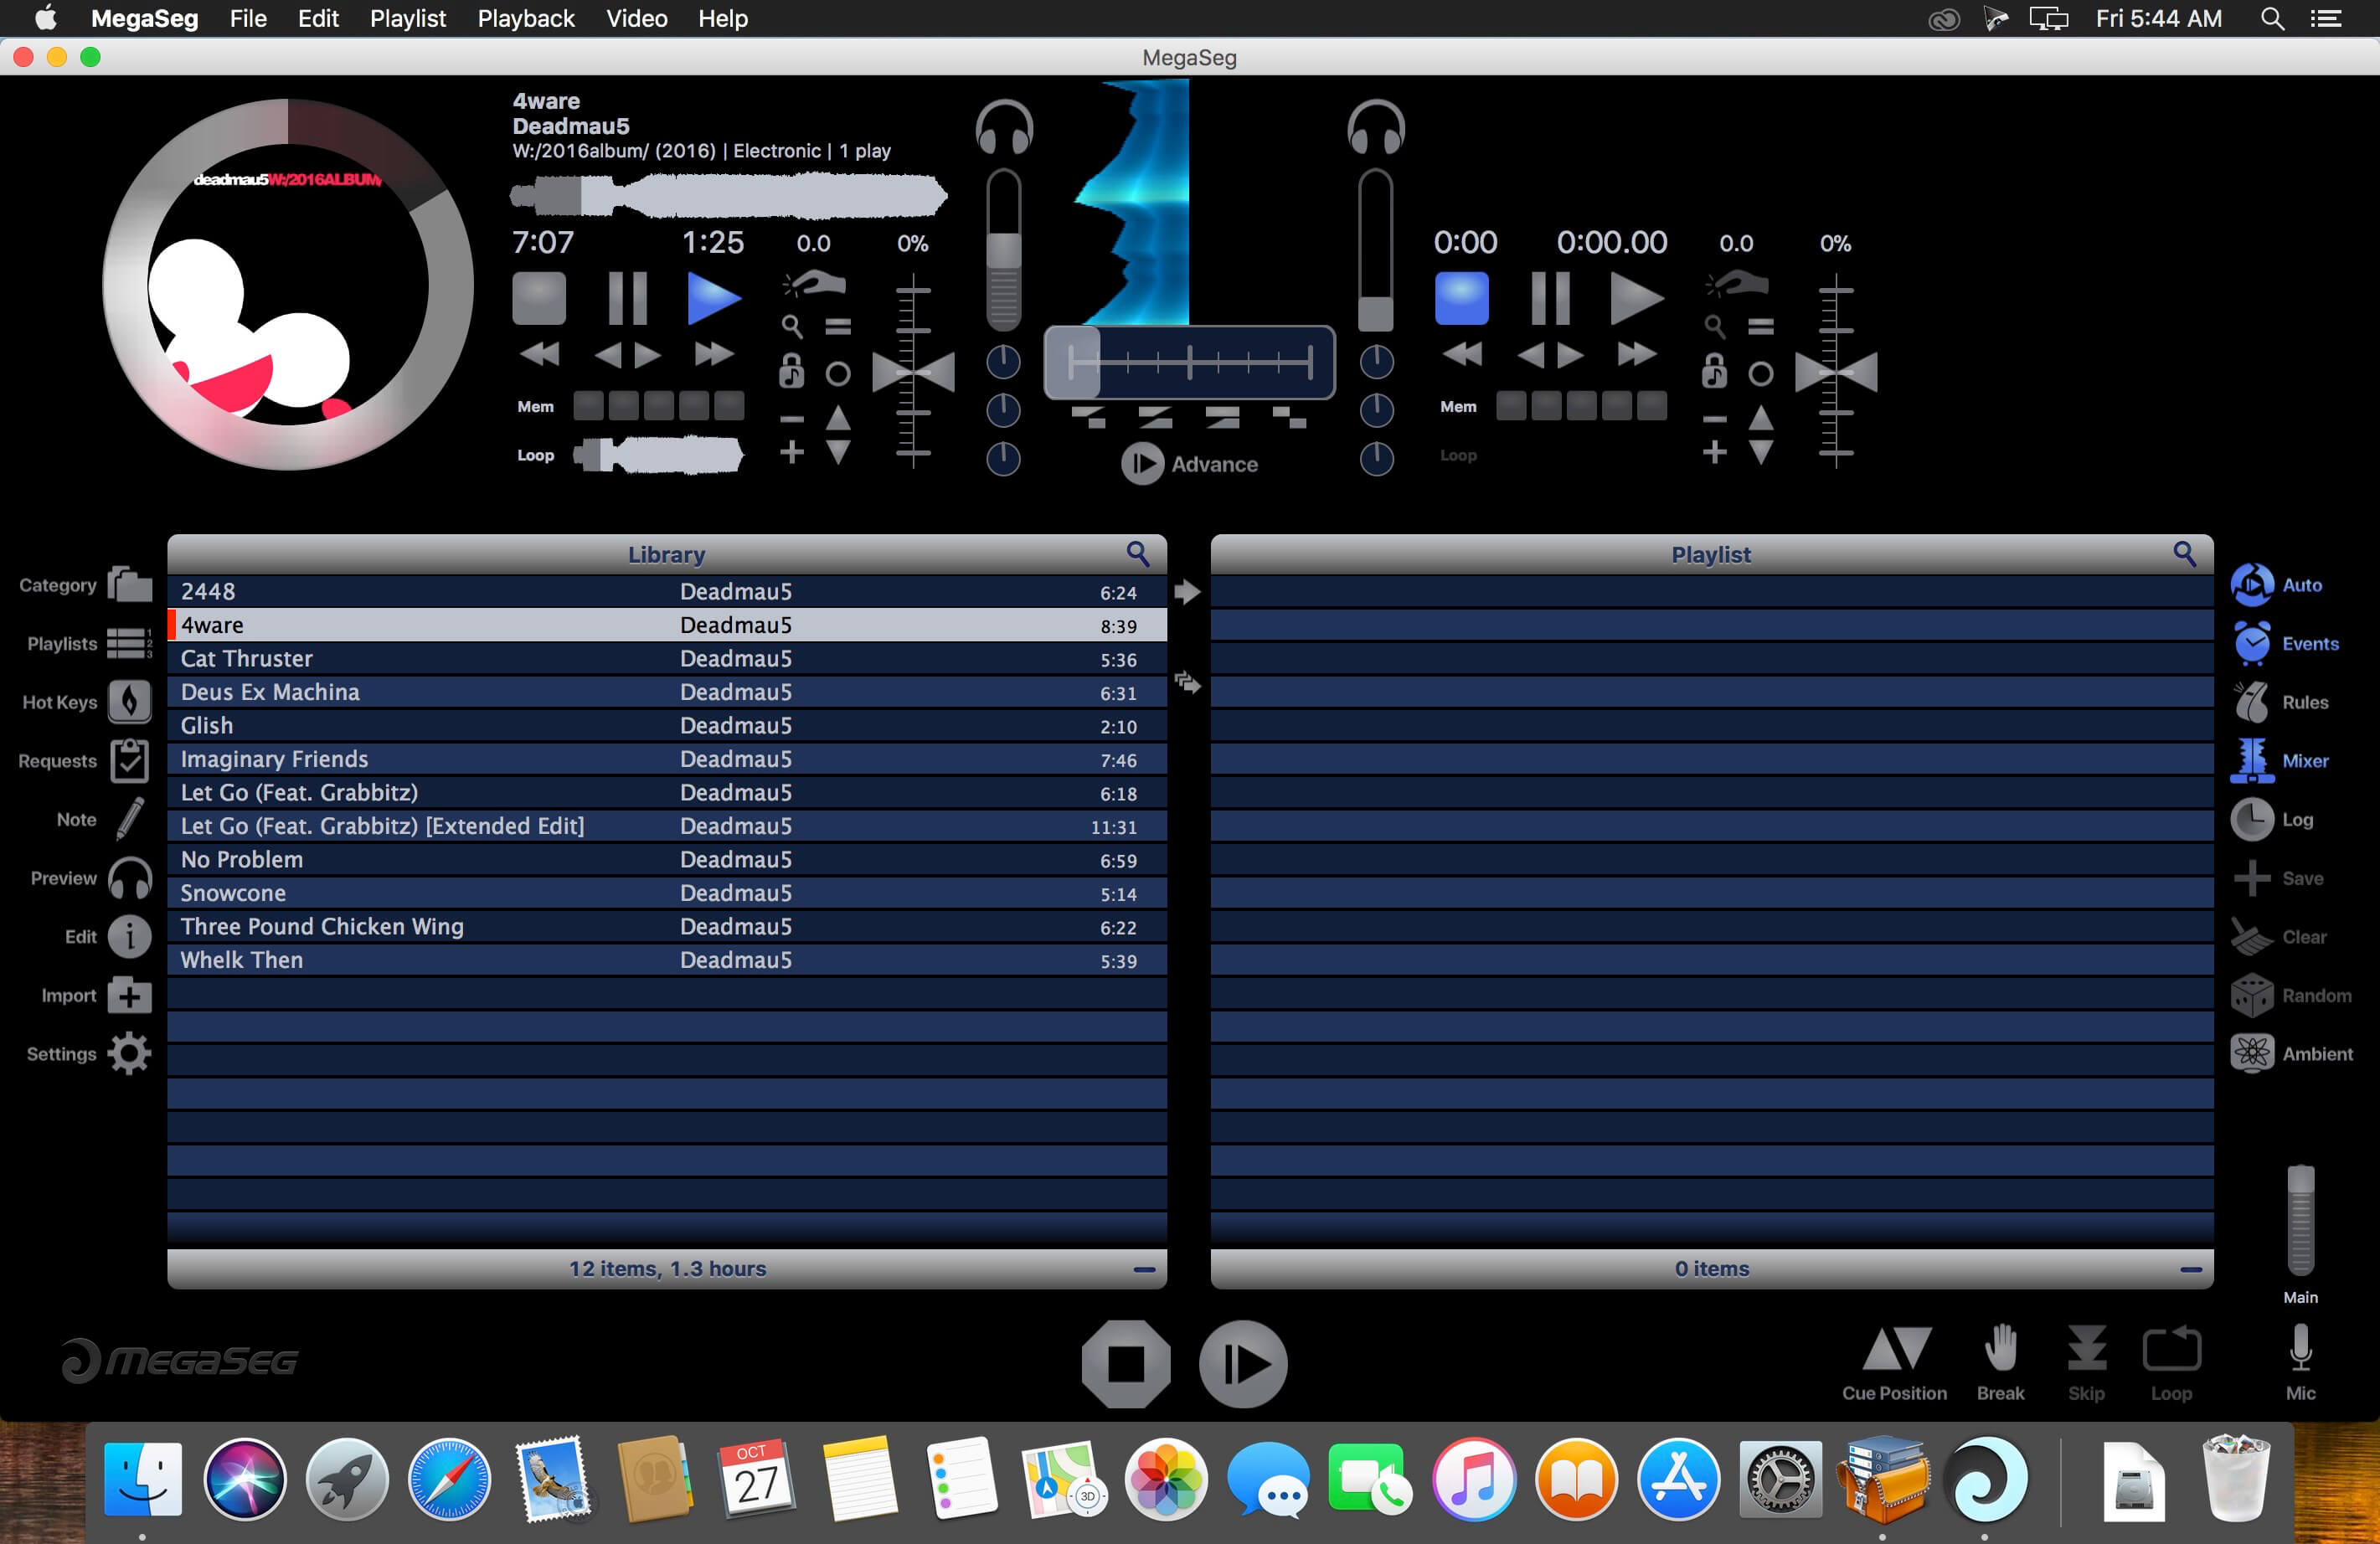
Task: Click the Note pencil icon
Action: click(130, 819)
